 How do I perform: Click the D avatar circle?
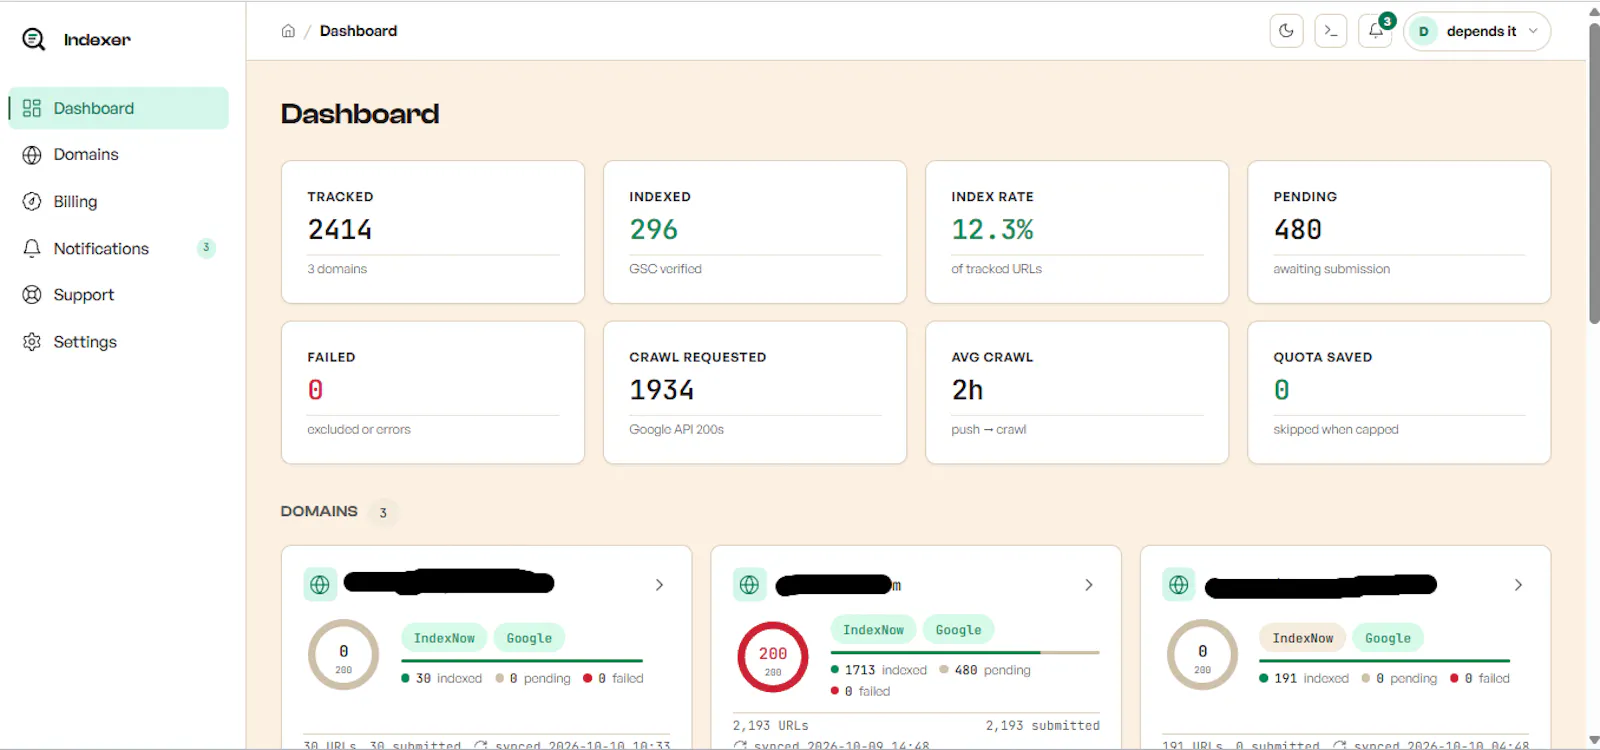pos(1423,31)
